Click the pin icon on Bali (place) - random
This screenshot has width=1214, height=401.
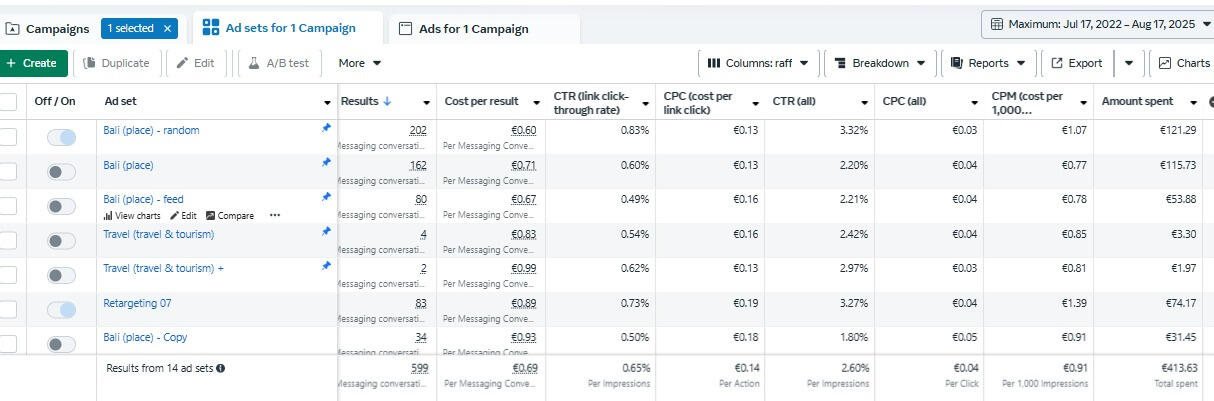(x=326, y=128)
